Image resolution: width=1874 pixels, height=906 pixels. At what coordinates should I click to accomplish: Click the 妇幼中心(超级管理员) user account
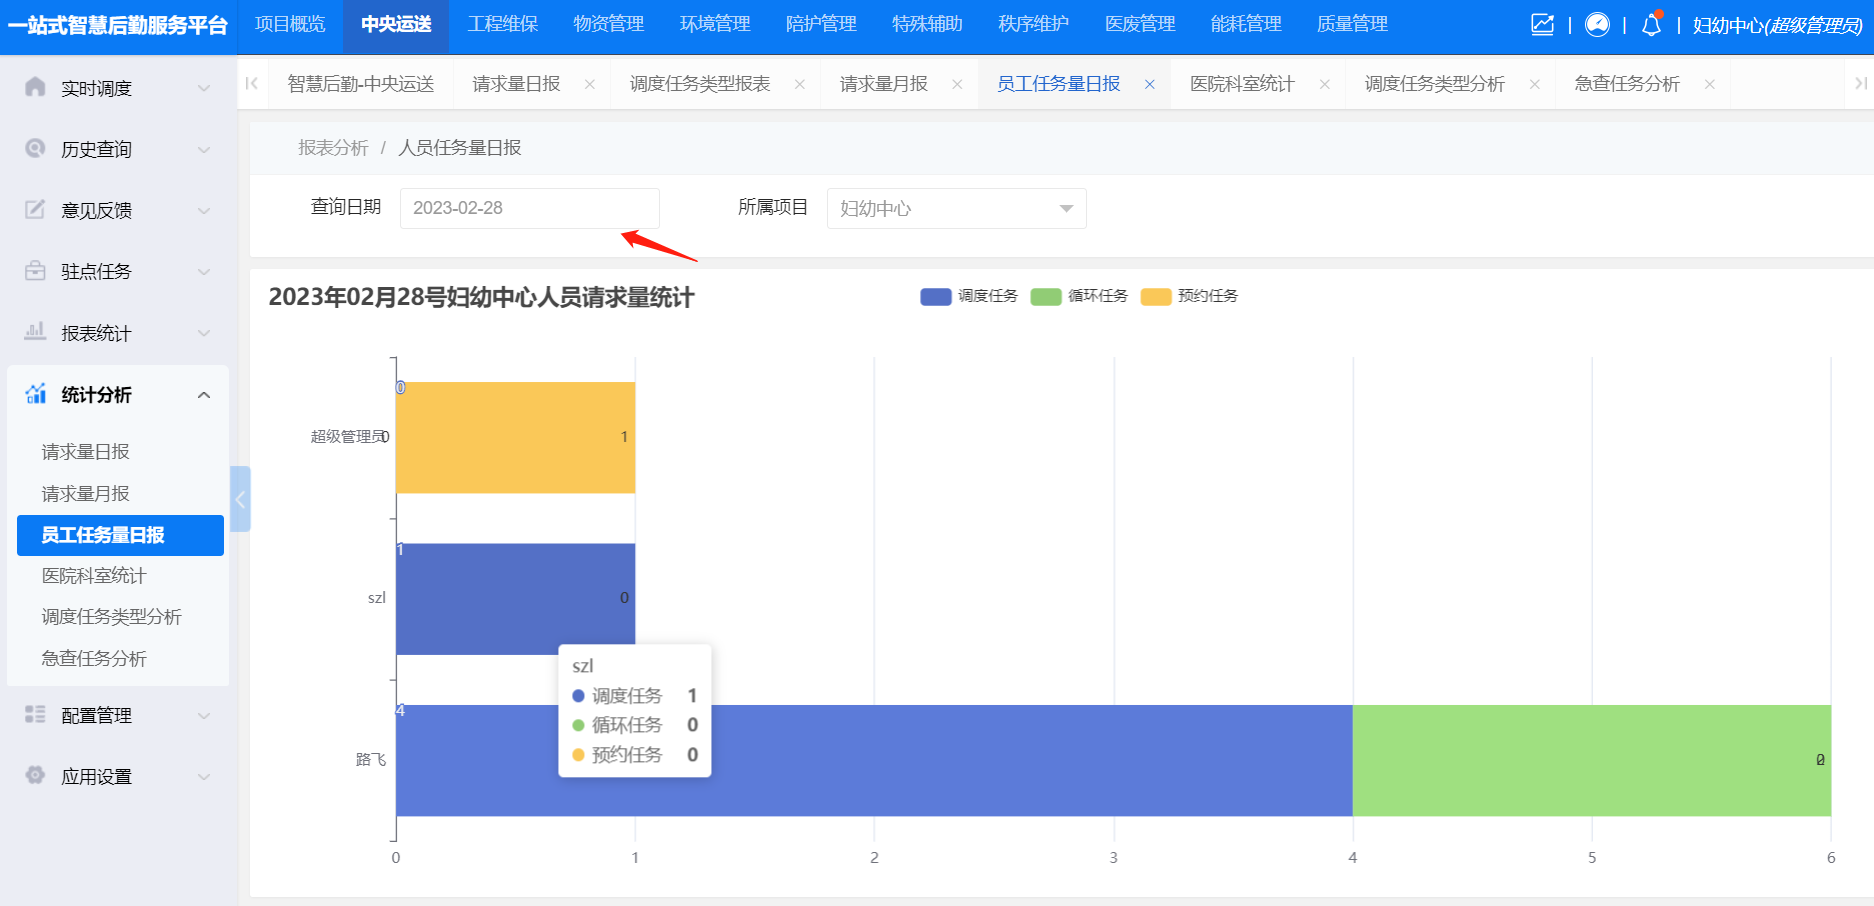tap(1776, 25)
